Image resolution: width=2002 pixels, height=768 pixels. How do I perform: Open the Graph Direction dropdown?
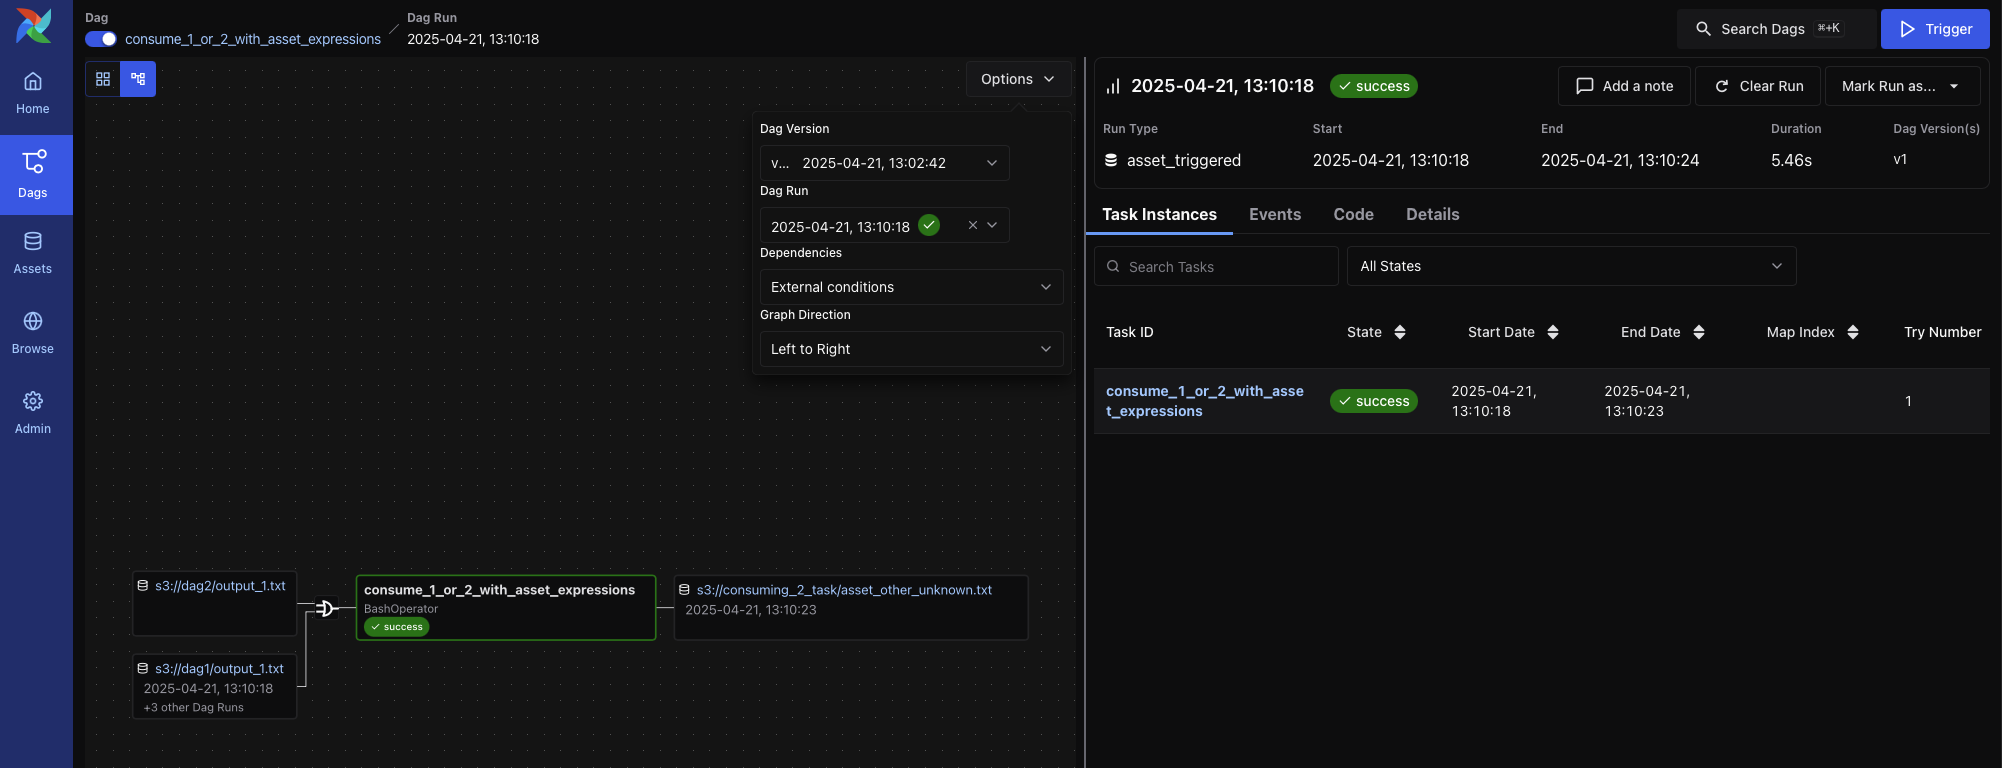[x=910, y=349]
